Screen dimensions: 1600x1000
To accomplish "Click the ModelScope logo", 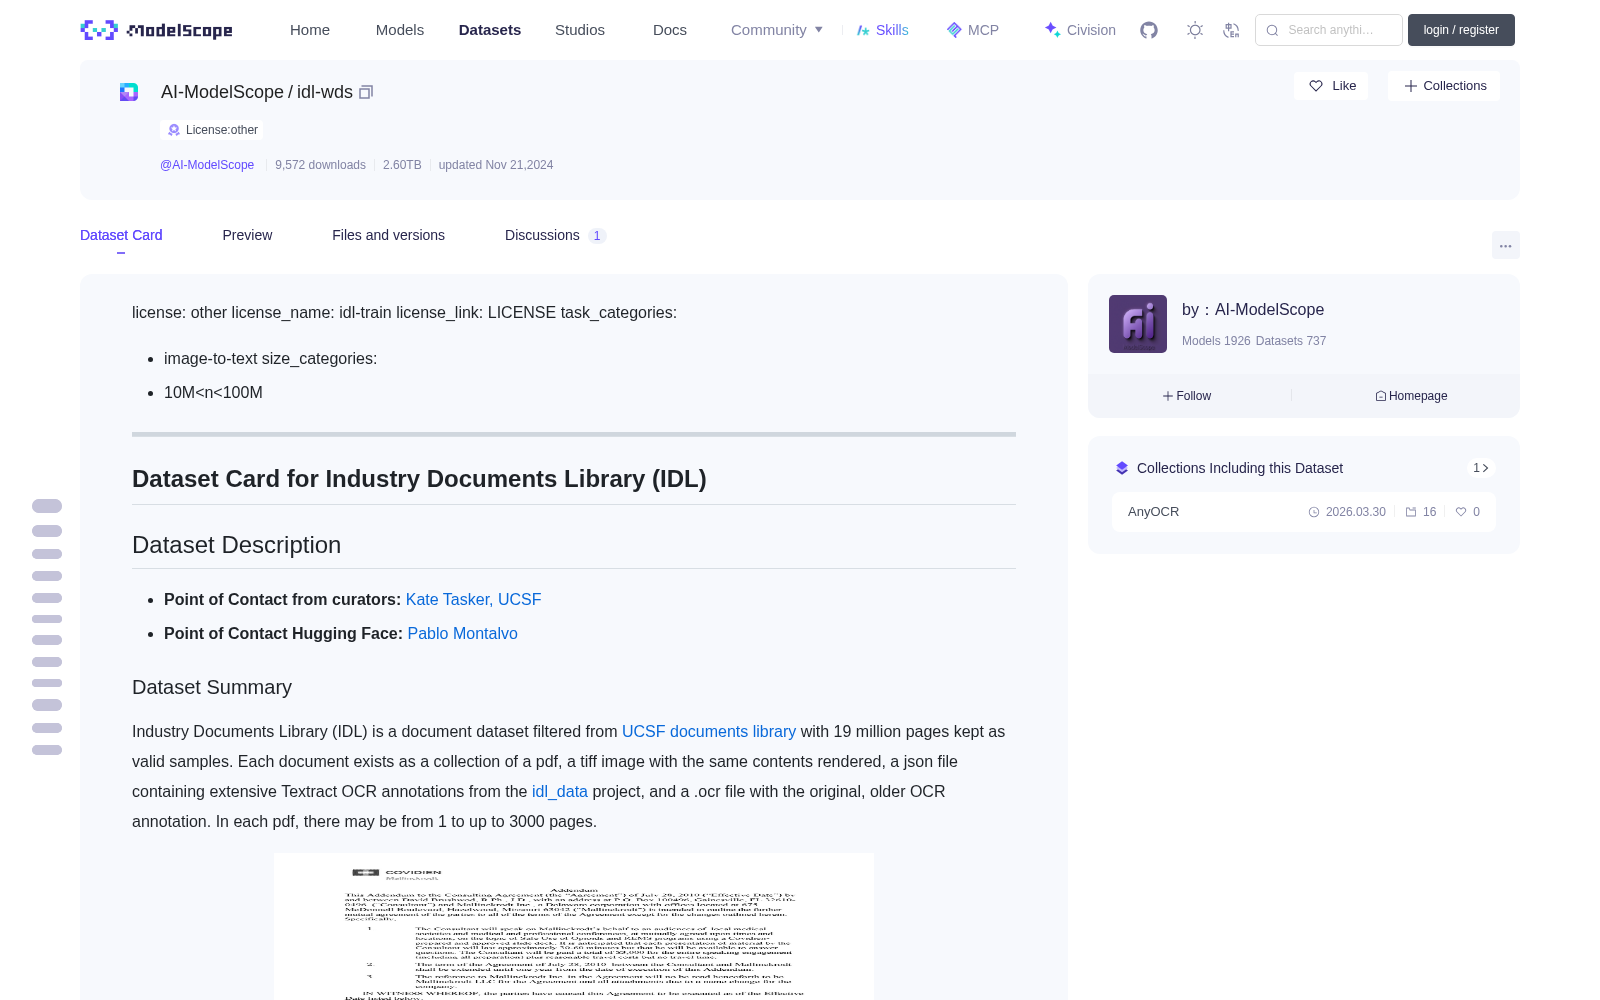I will click(157, 30).
